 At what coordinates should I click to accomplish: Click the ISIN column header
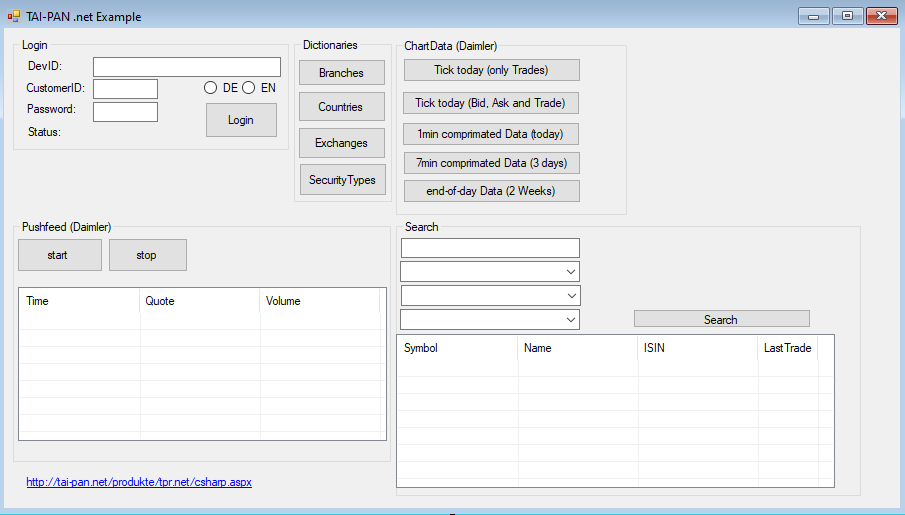point(698,348)
